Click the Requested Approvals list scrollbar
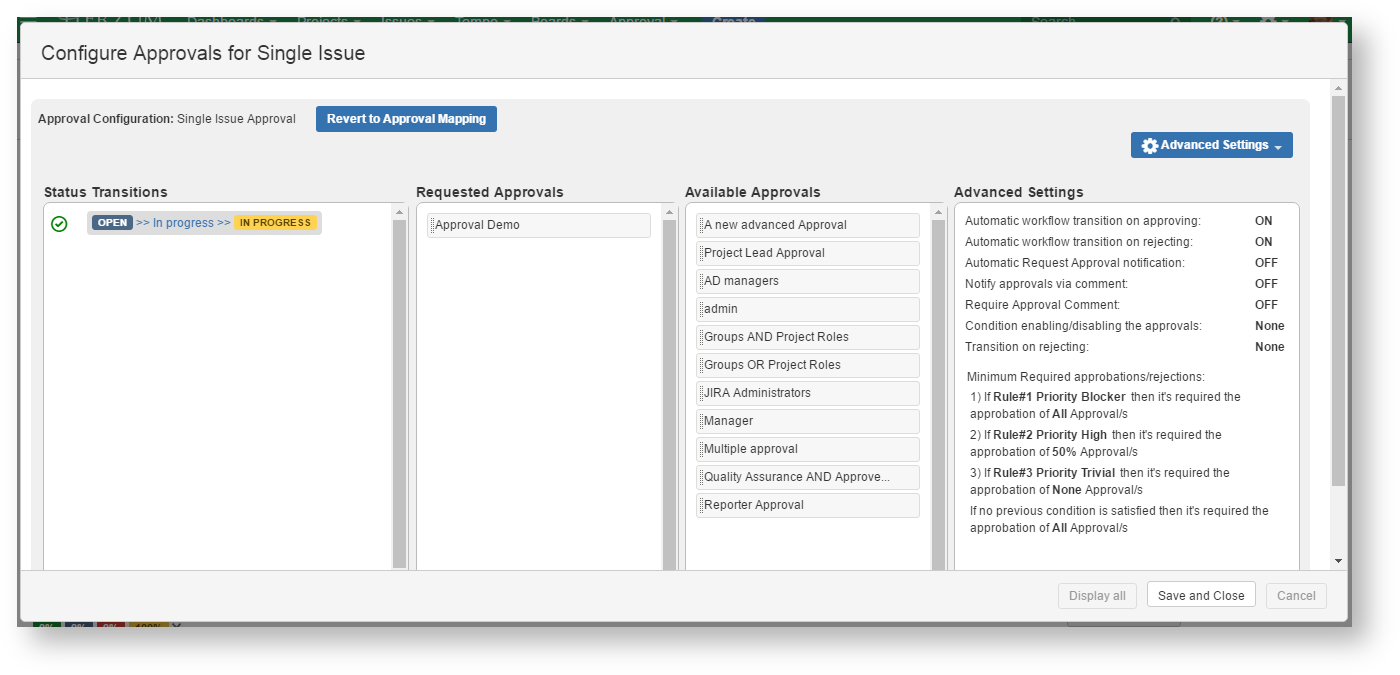This screenshot has width=1400, height=675. click(x=669, y=390)
